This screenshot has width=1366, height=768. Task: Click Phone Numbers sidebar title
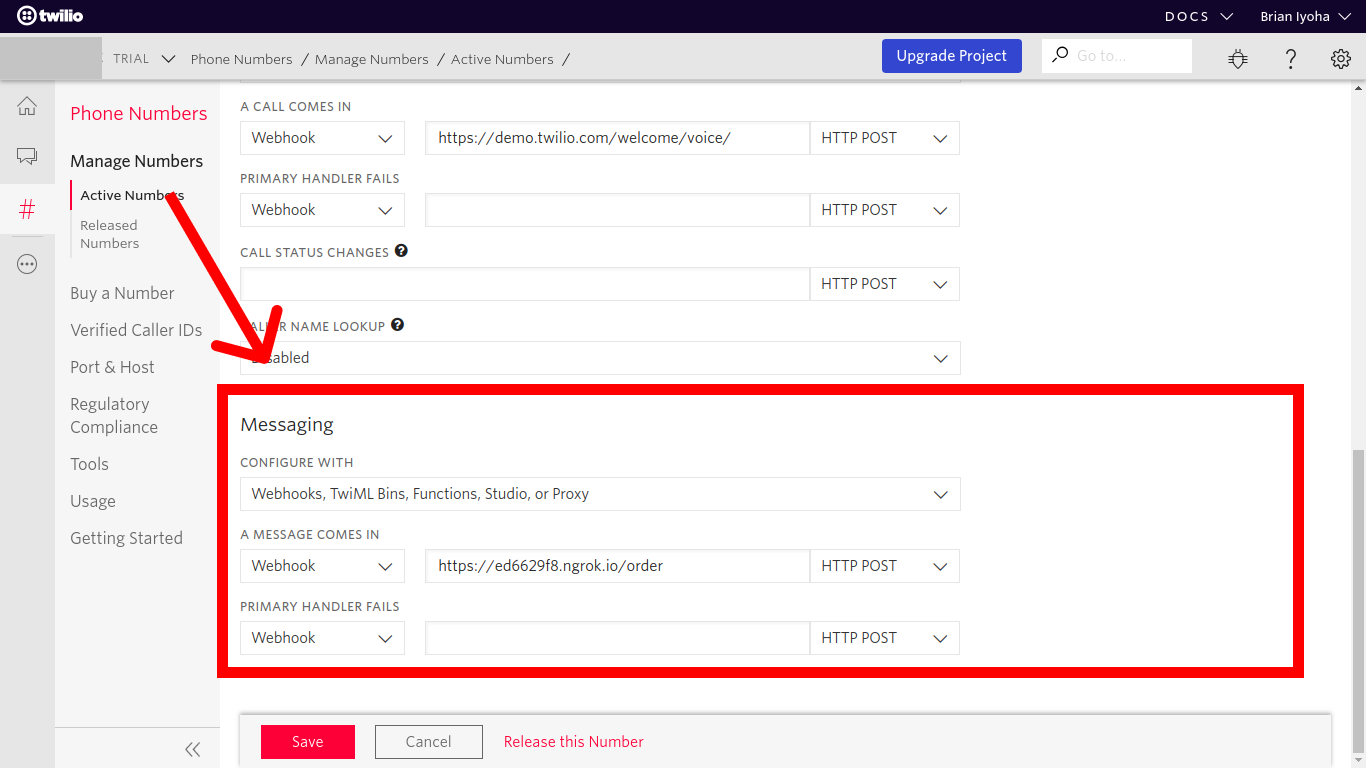coord(139,113)
